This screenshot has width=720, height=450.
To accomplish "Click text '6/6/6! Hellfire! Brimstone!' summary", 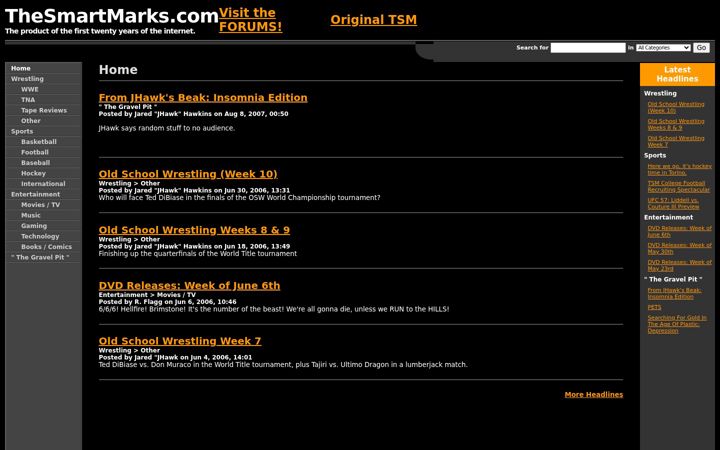I will point(274,309).
